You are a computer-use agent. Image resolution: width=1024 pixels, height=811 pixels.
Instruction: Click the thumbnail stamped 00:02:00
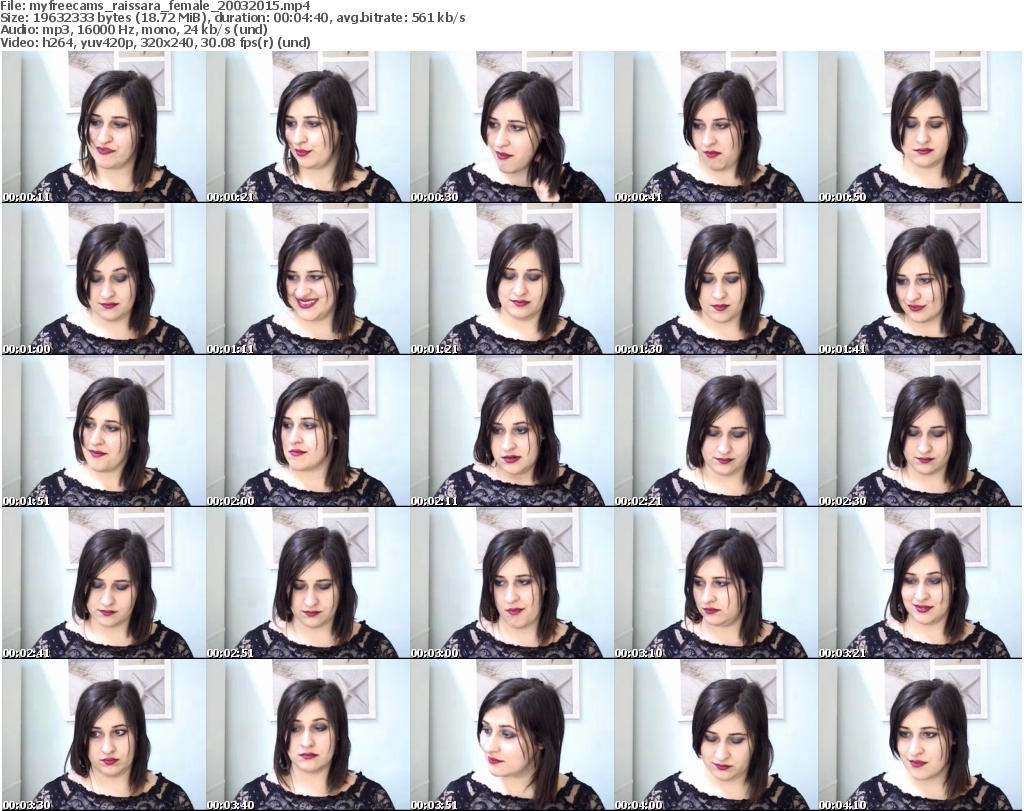(x=308, y=431)
